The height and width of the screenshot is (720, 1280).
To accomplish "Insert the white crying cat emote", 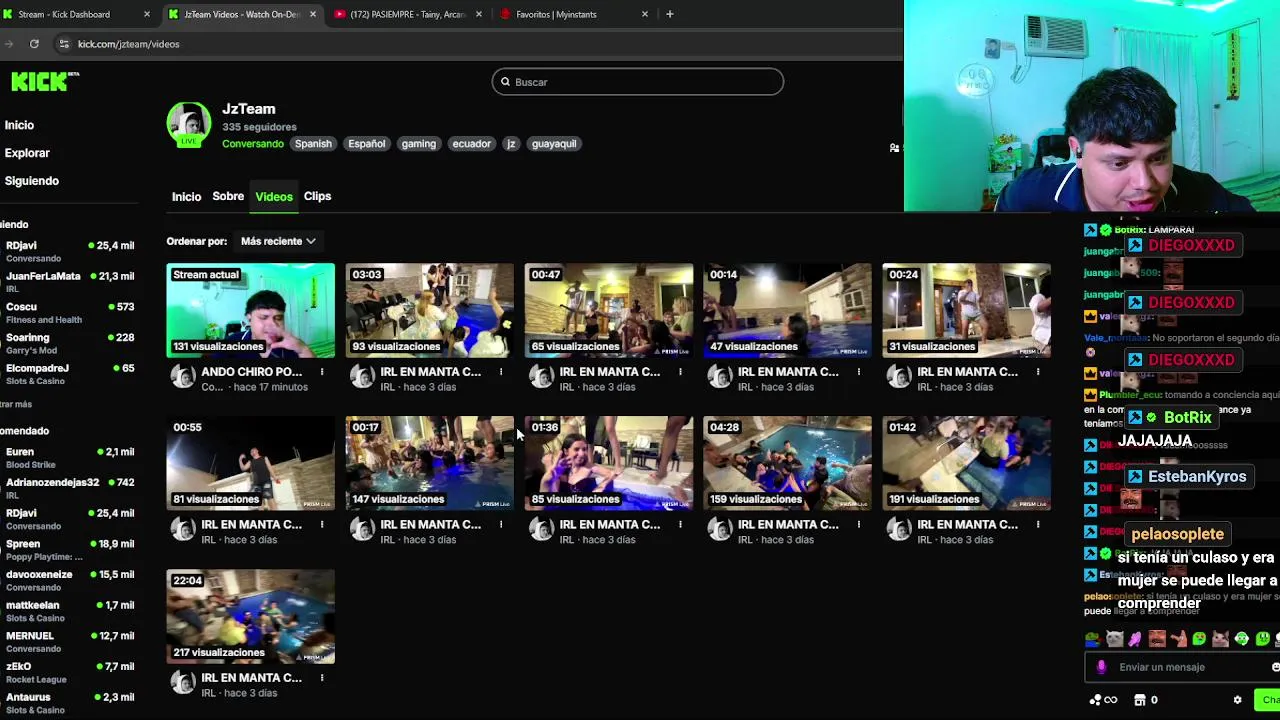I will point(1114,639).
